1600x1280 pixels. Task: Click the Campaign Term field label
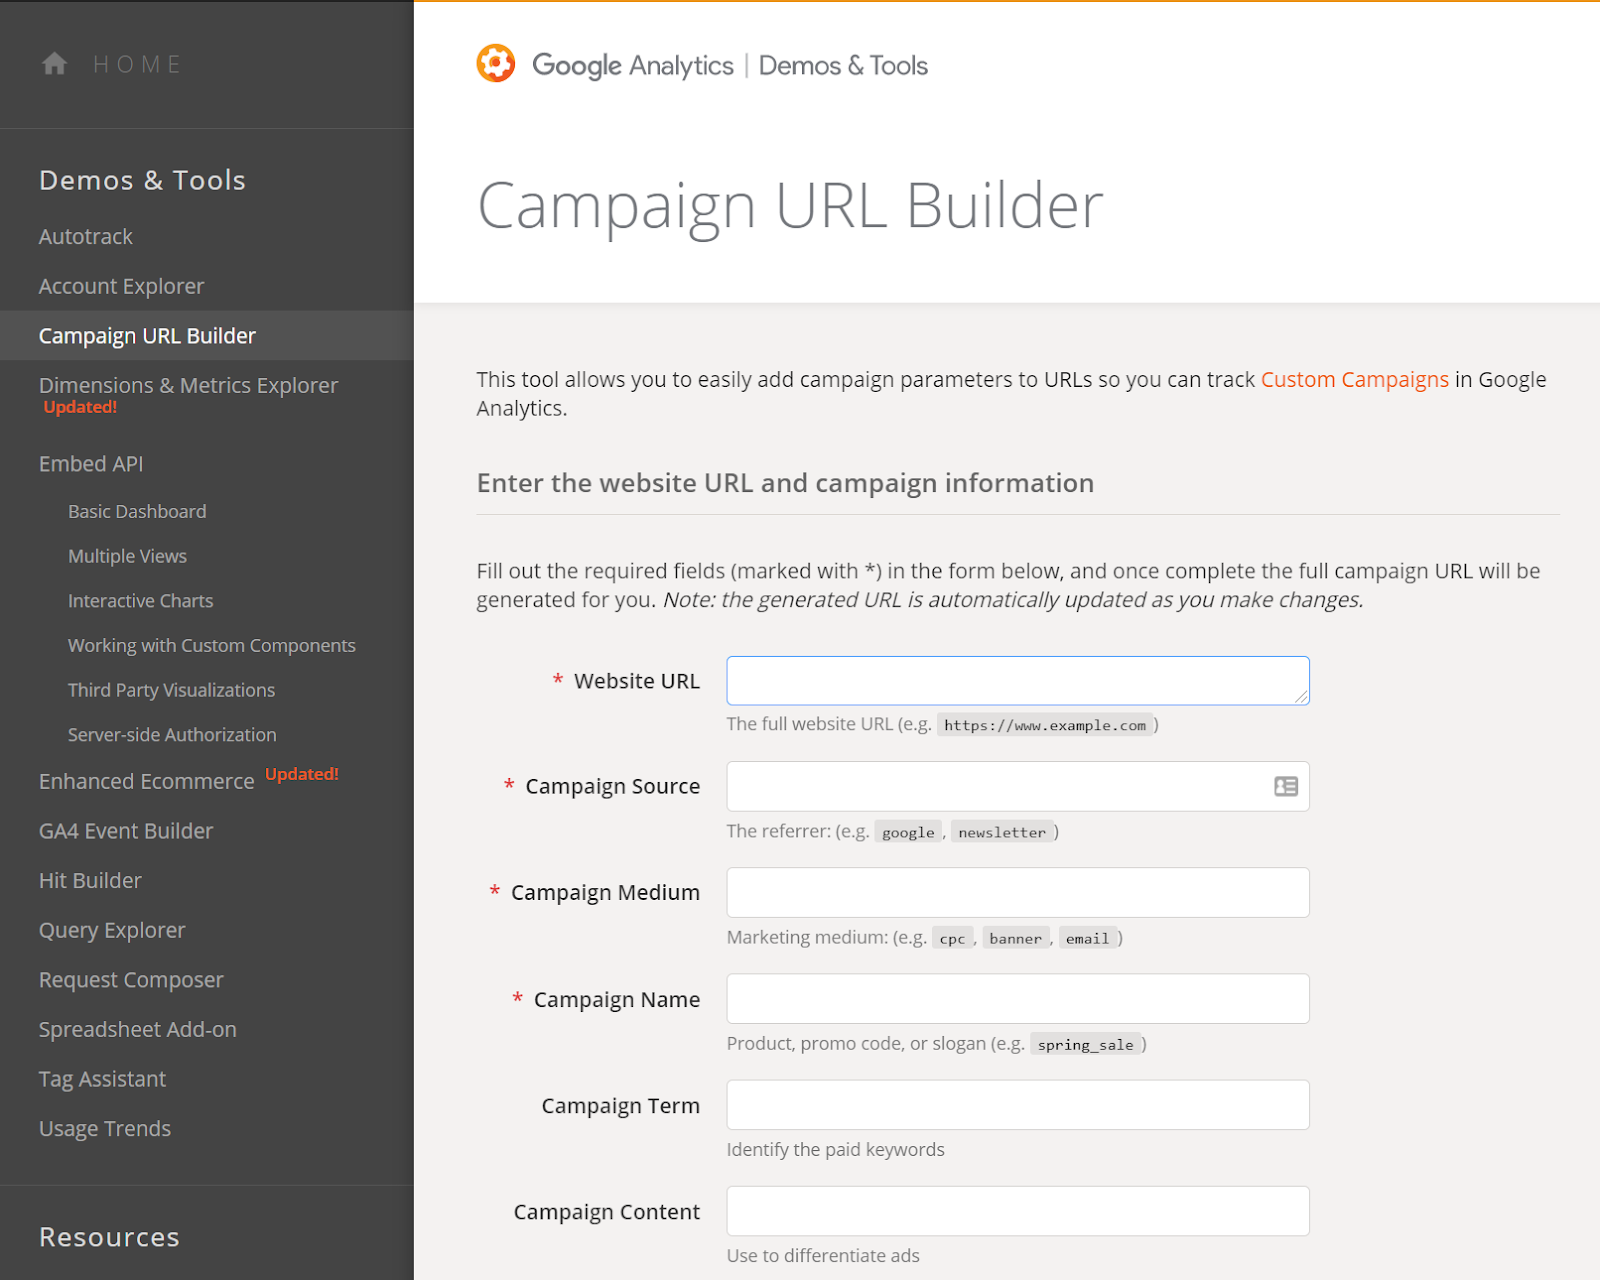pos(621,1106)
